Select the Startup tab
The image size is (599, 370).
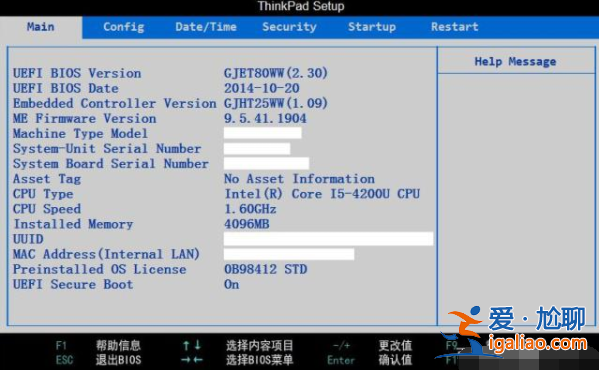pos(372,27)
